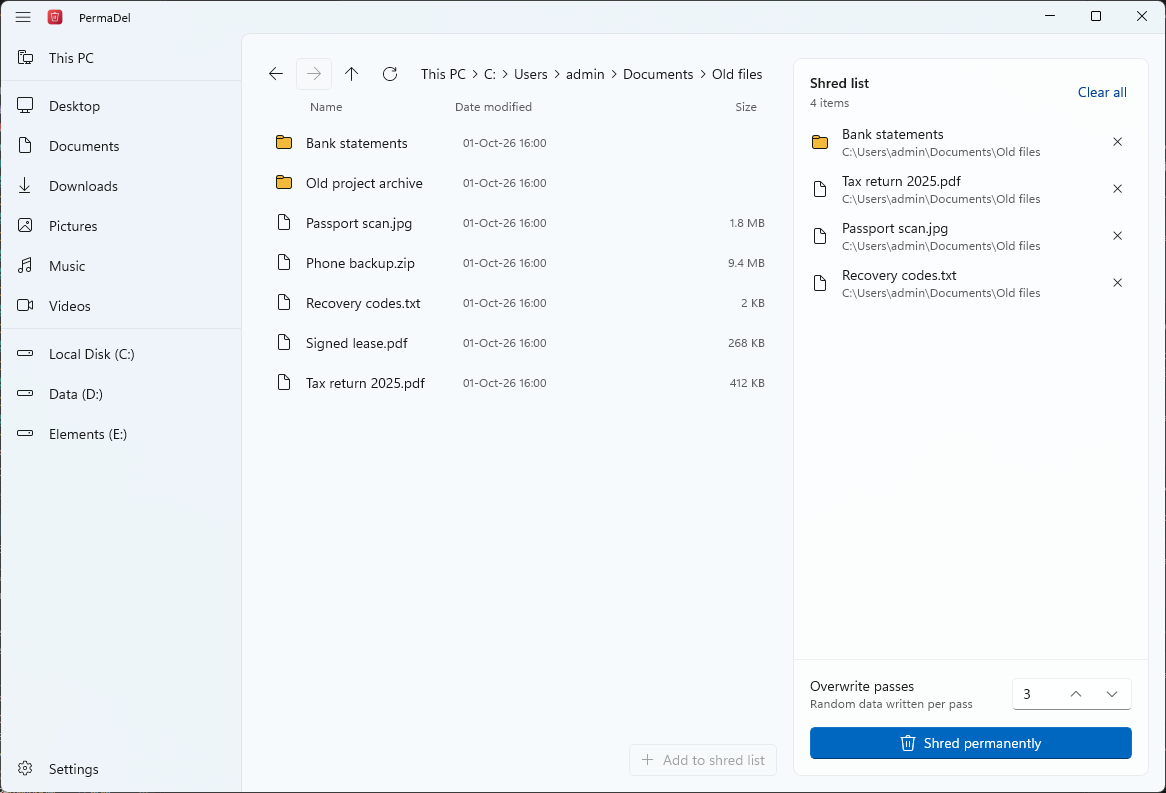
Task: Sort by the Name column header
Action: point(326,107)
